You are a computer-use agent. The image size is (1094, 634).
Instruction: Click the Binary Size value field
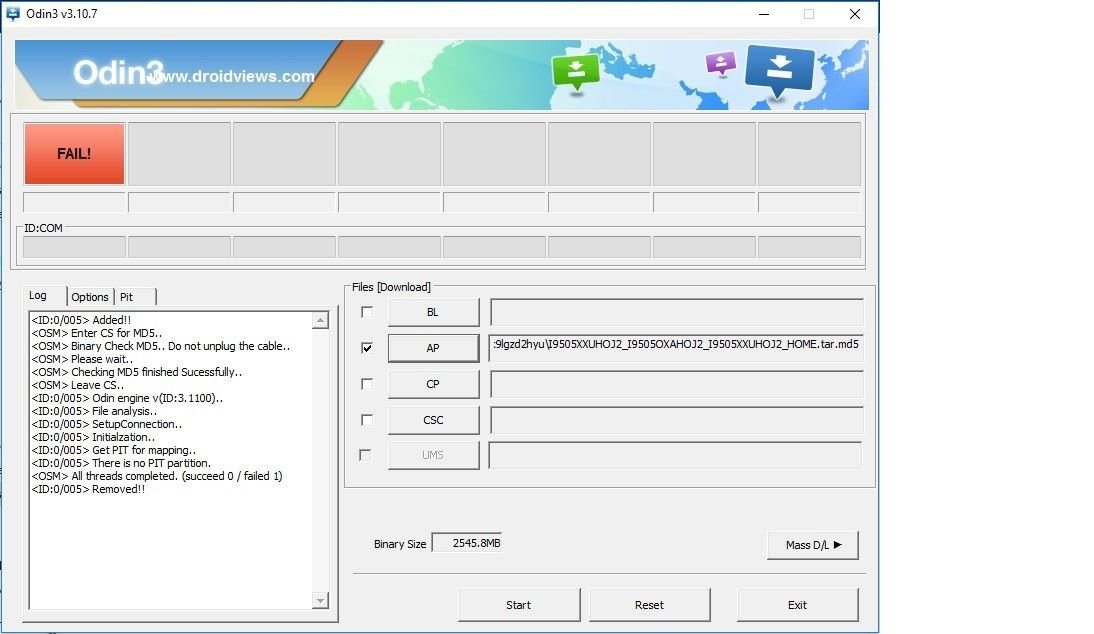coord(467,543)
